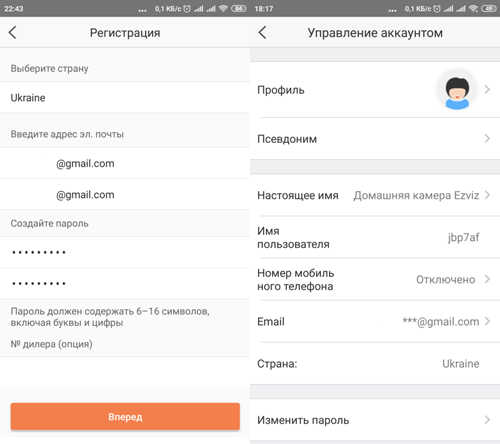Screen dimensions: 500x444
Task: Click the Имя пользователя label
Action: click(x=293, y=237)
